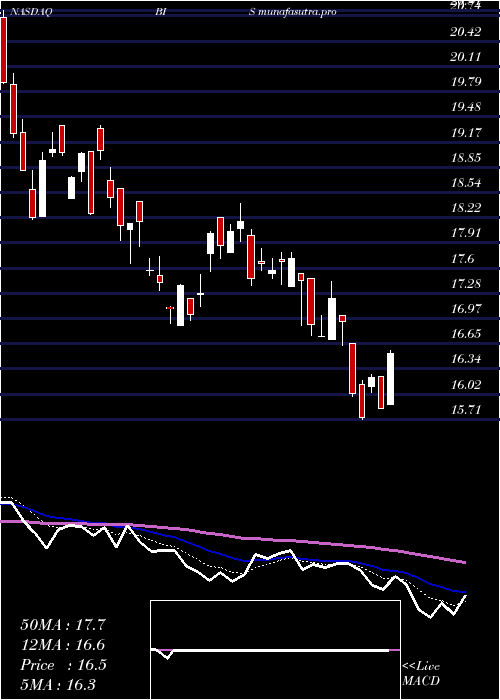Click the Price : 16.5 readout
The width and height of the screenshot is (500, 700).
(63, 665)
